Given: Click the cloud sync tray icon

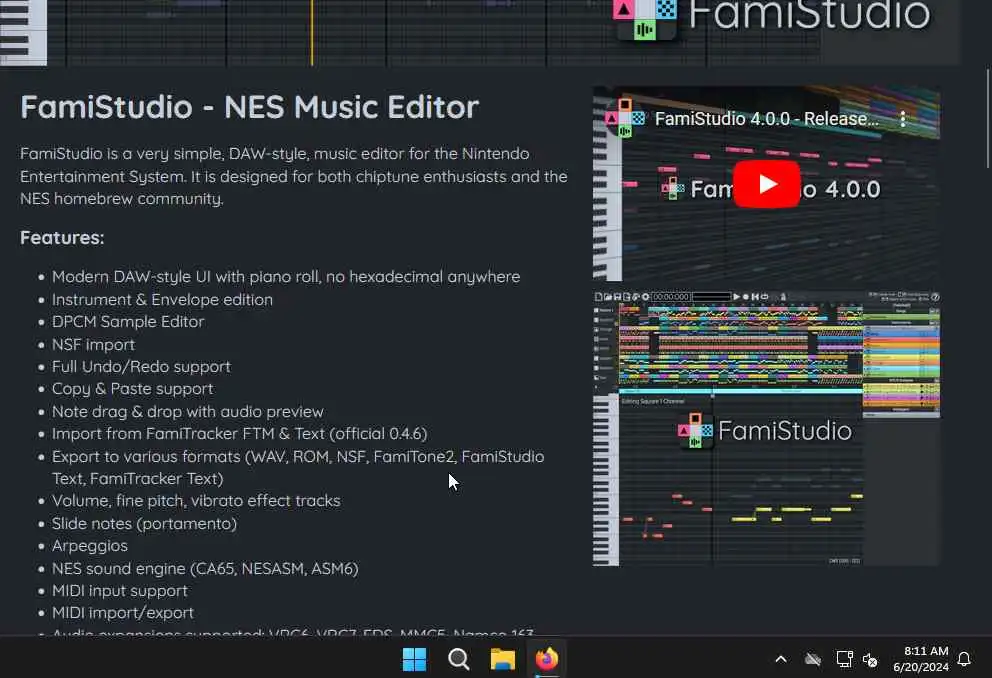Looking at the screenshot, I should pyautogui.click(x=813, y=660).
